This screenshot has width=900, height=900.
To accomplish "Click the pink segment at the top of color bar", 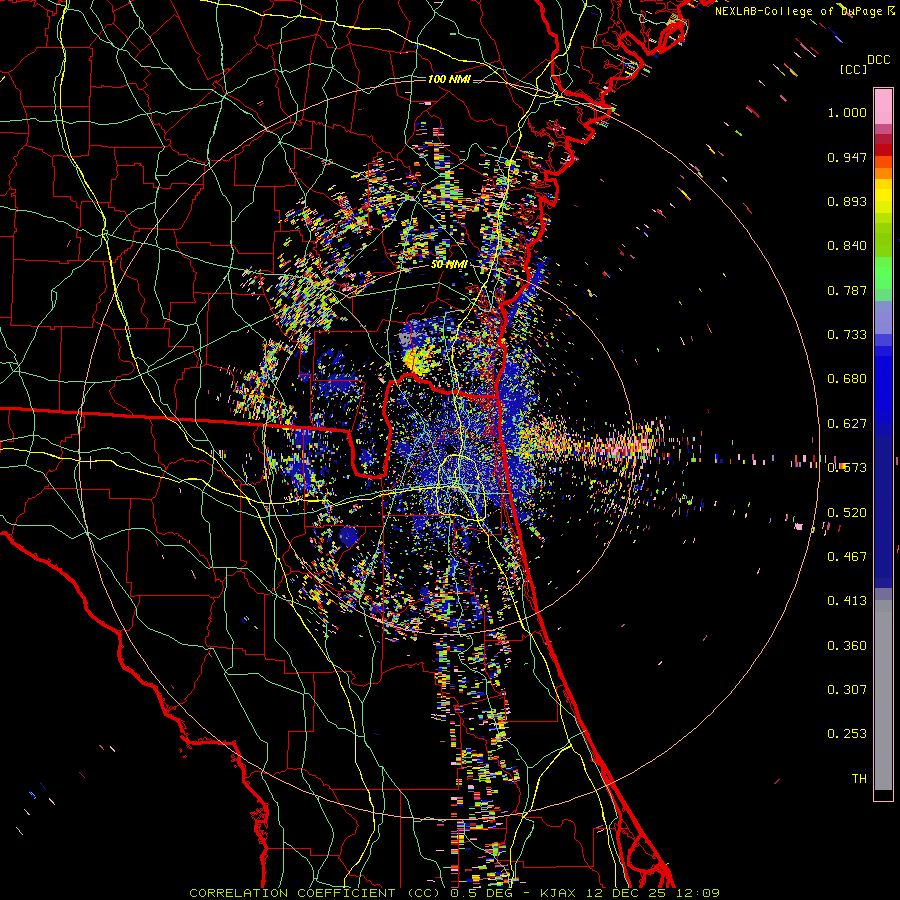I will 883,107.
